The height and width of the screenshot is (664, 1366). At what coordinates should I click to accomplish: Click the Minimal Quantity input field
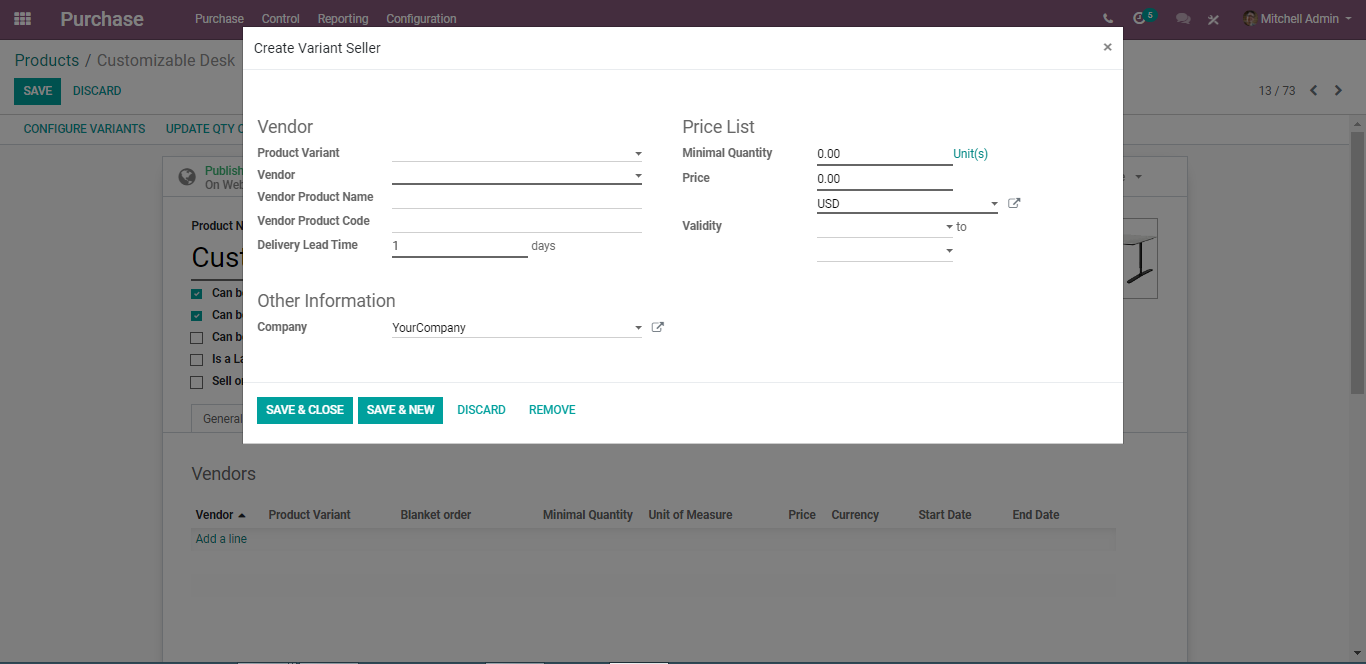[x=884, y=154]
